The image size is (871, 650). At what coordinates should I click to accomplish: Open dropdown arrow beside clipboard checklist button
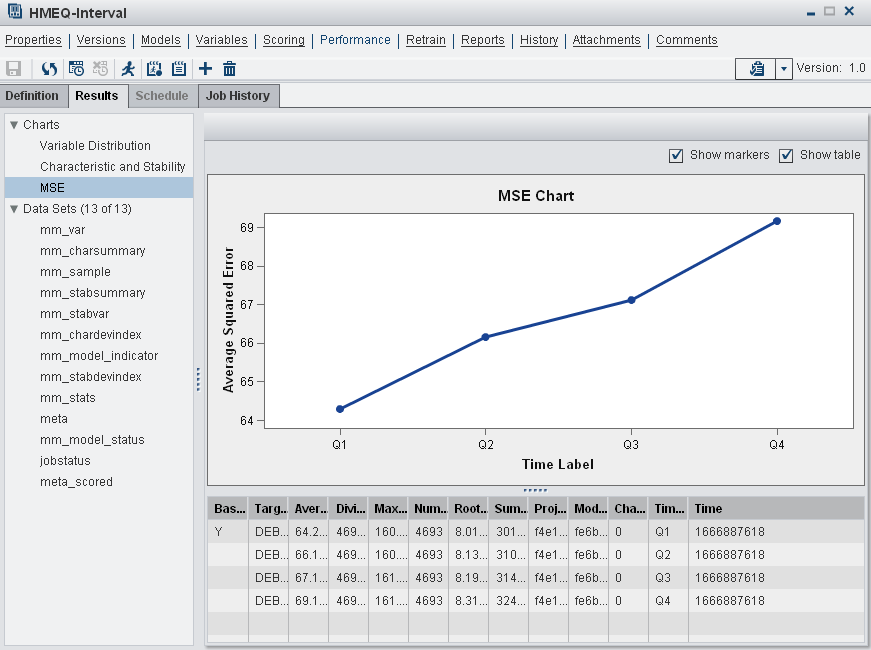784,68
